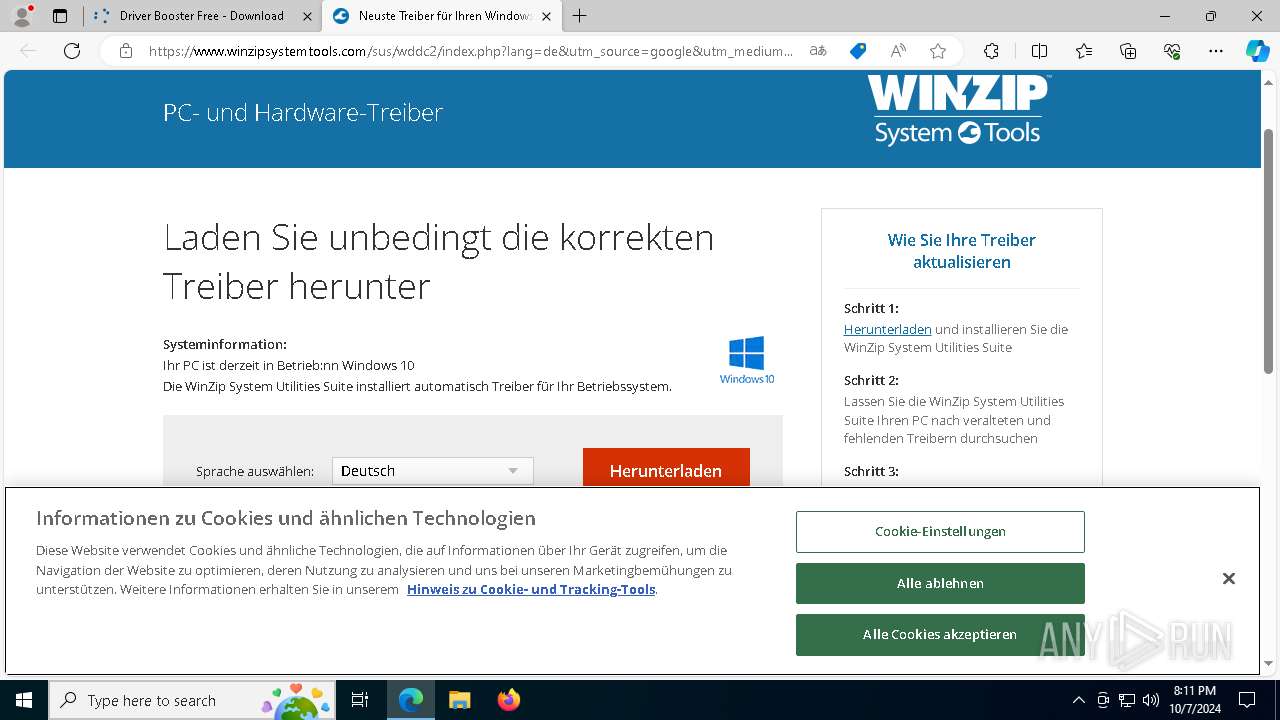The height and width of the screenshot is (720, 1280).
Task: Refresh the current page
Action: (72, 51)
